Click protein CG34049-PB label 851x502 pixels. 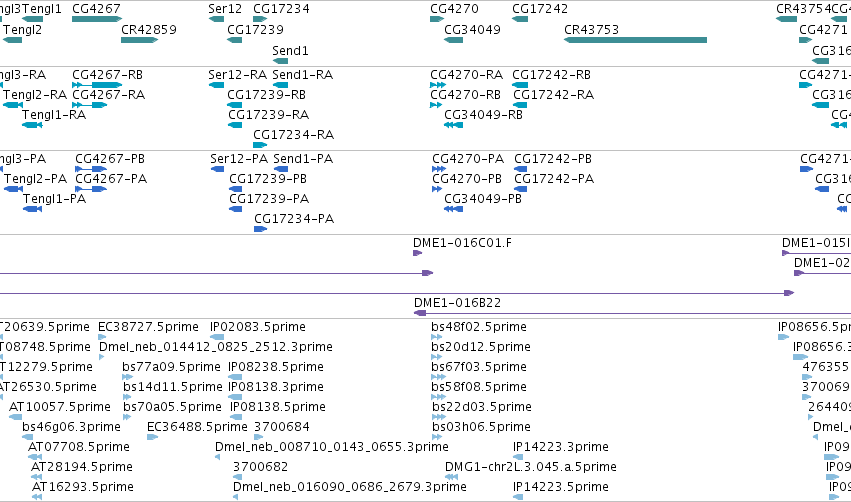tap(483, 199)
